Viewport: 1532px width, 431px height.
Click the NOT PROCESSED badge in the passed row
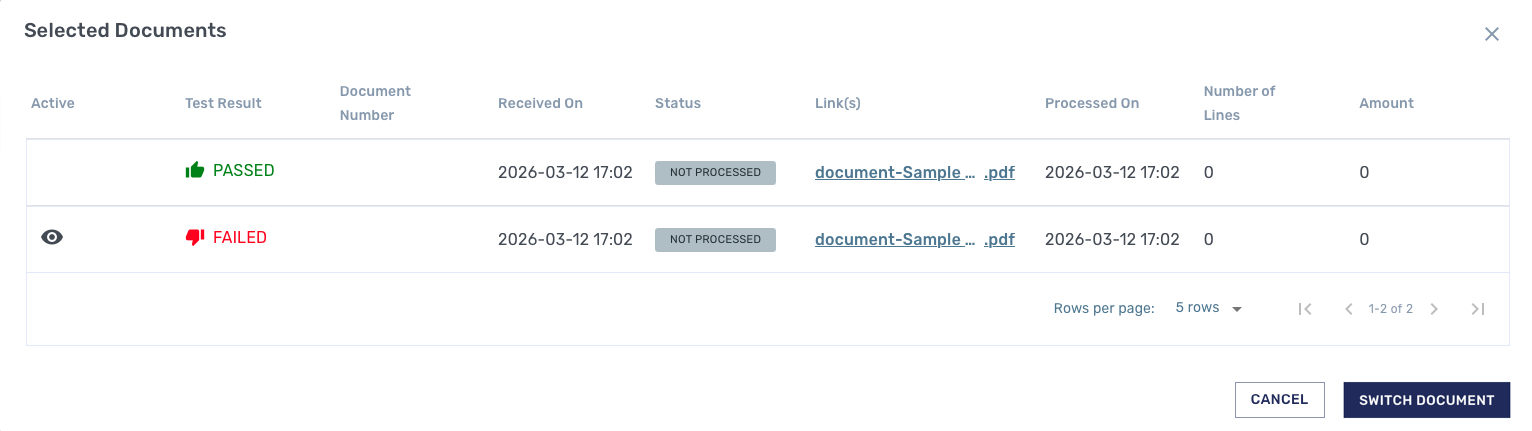pyautogui.click(x=715, y=172)
